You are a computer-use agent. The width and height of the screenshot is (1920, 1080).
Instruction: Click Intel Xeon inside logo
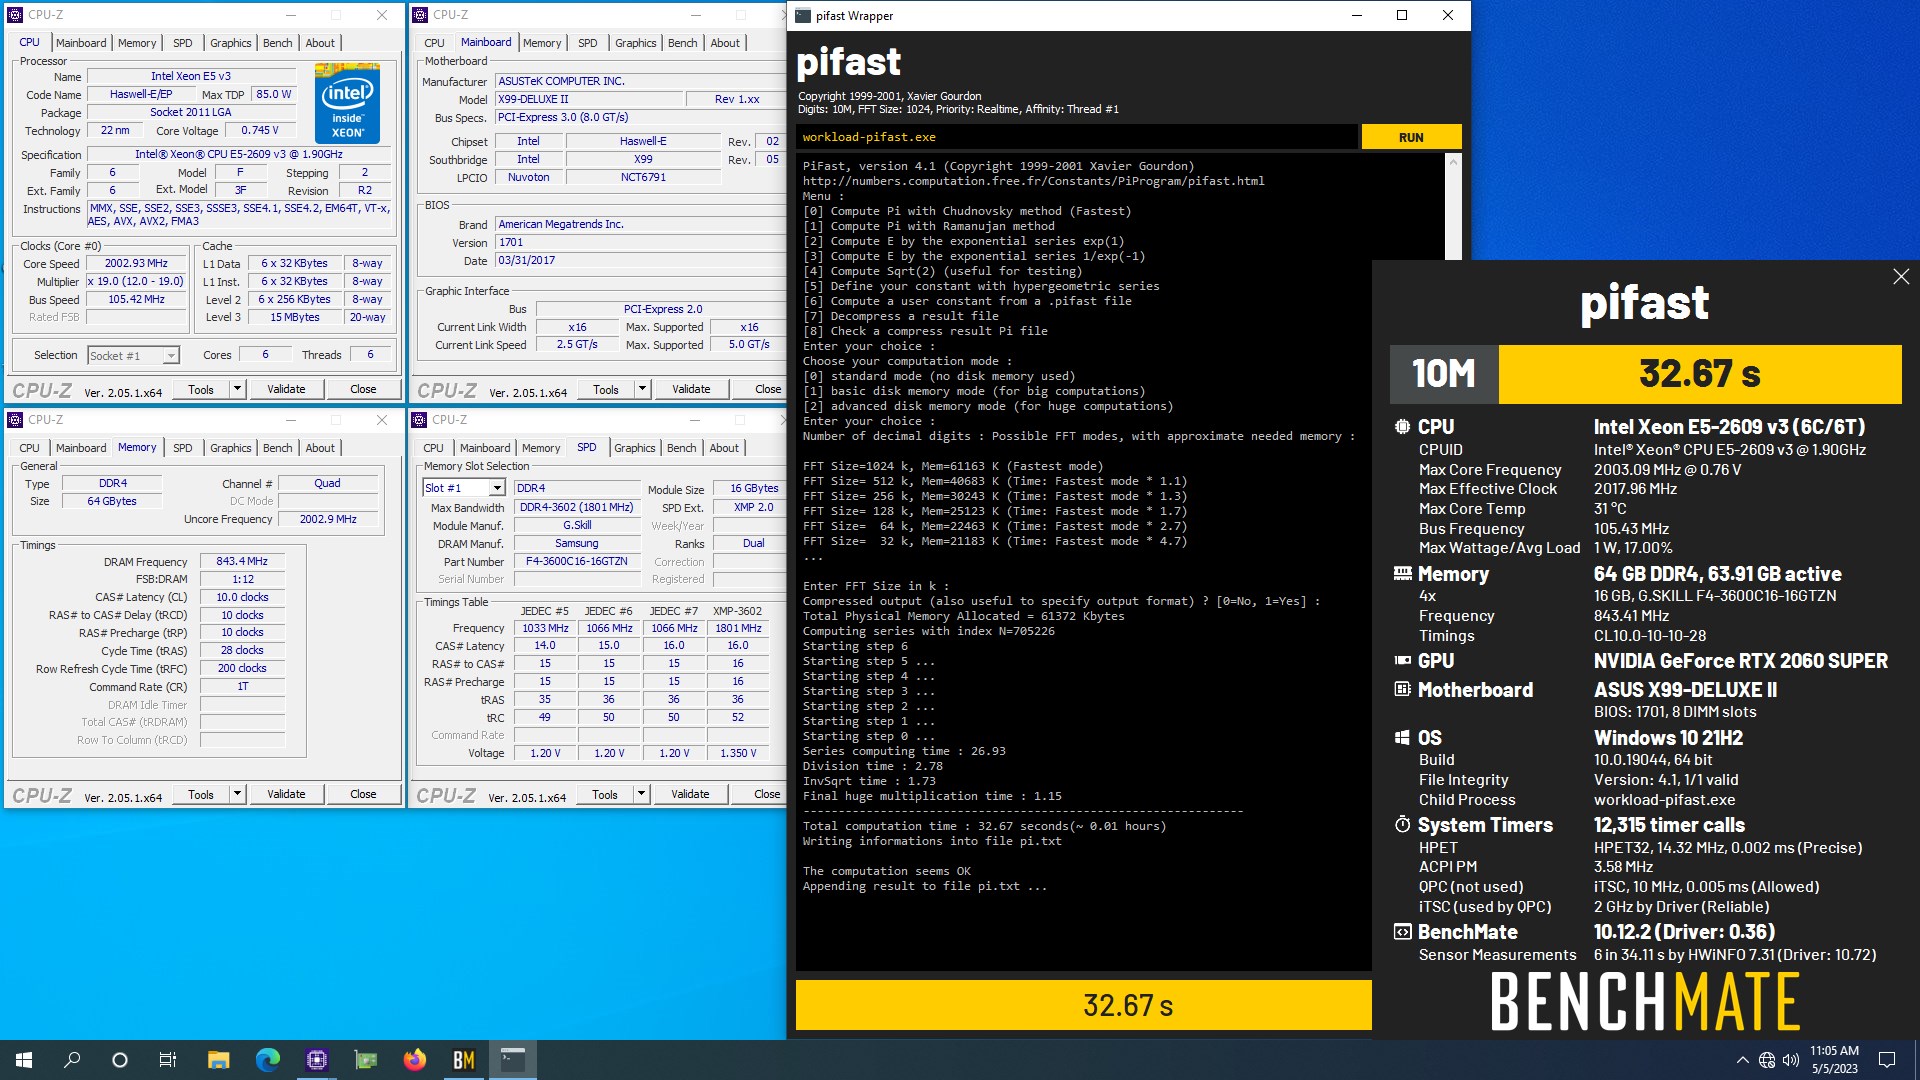click(x=347, y=104)
